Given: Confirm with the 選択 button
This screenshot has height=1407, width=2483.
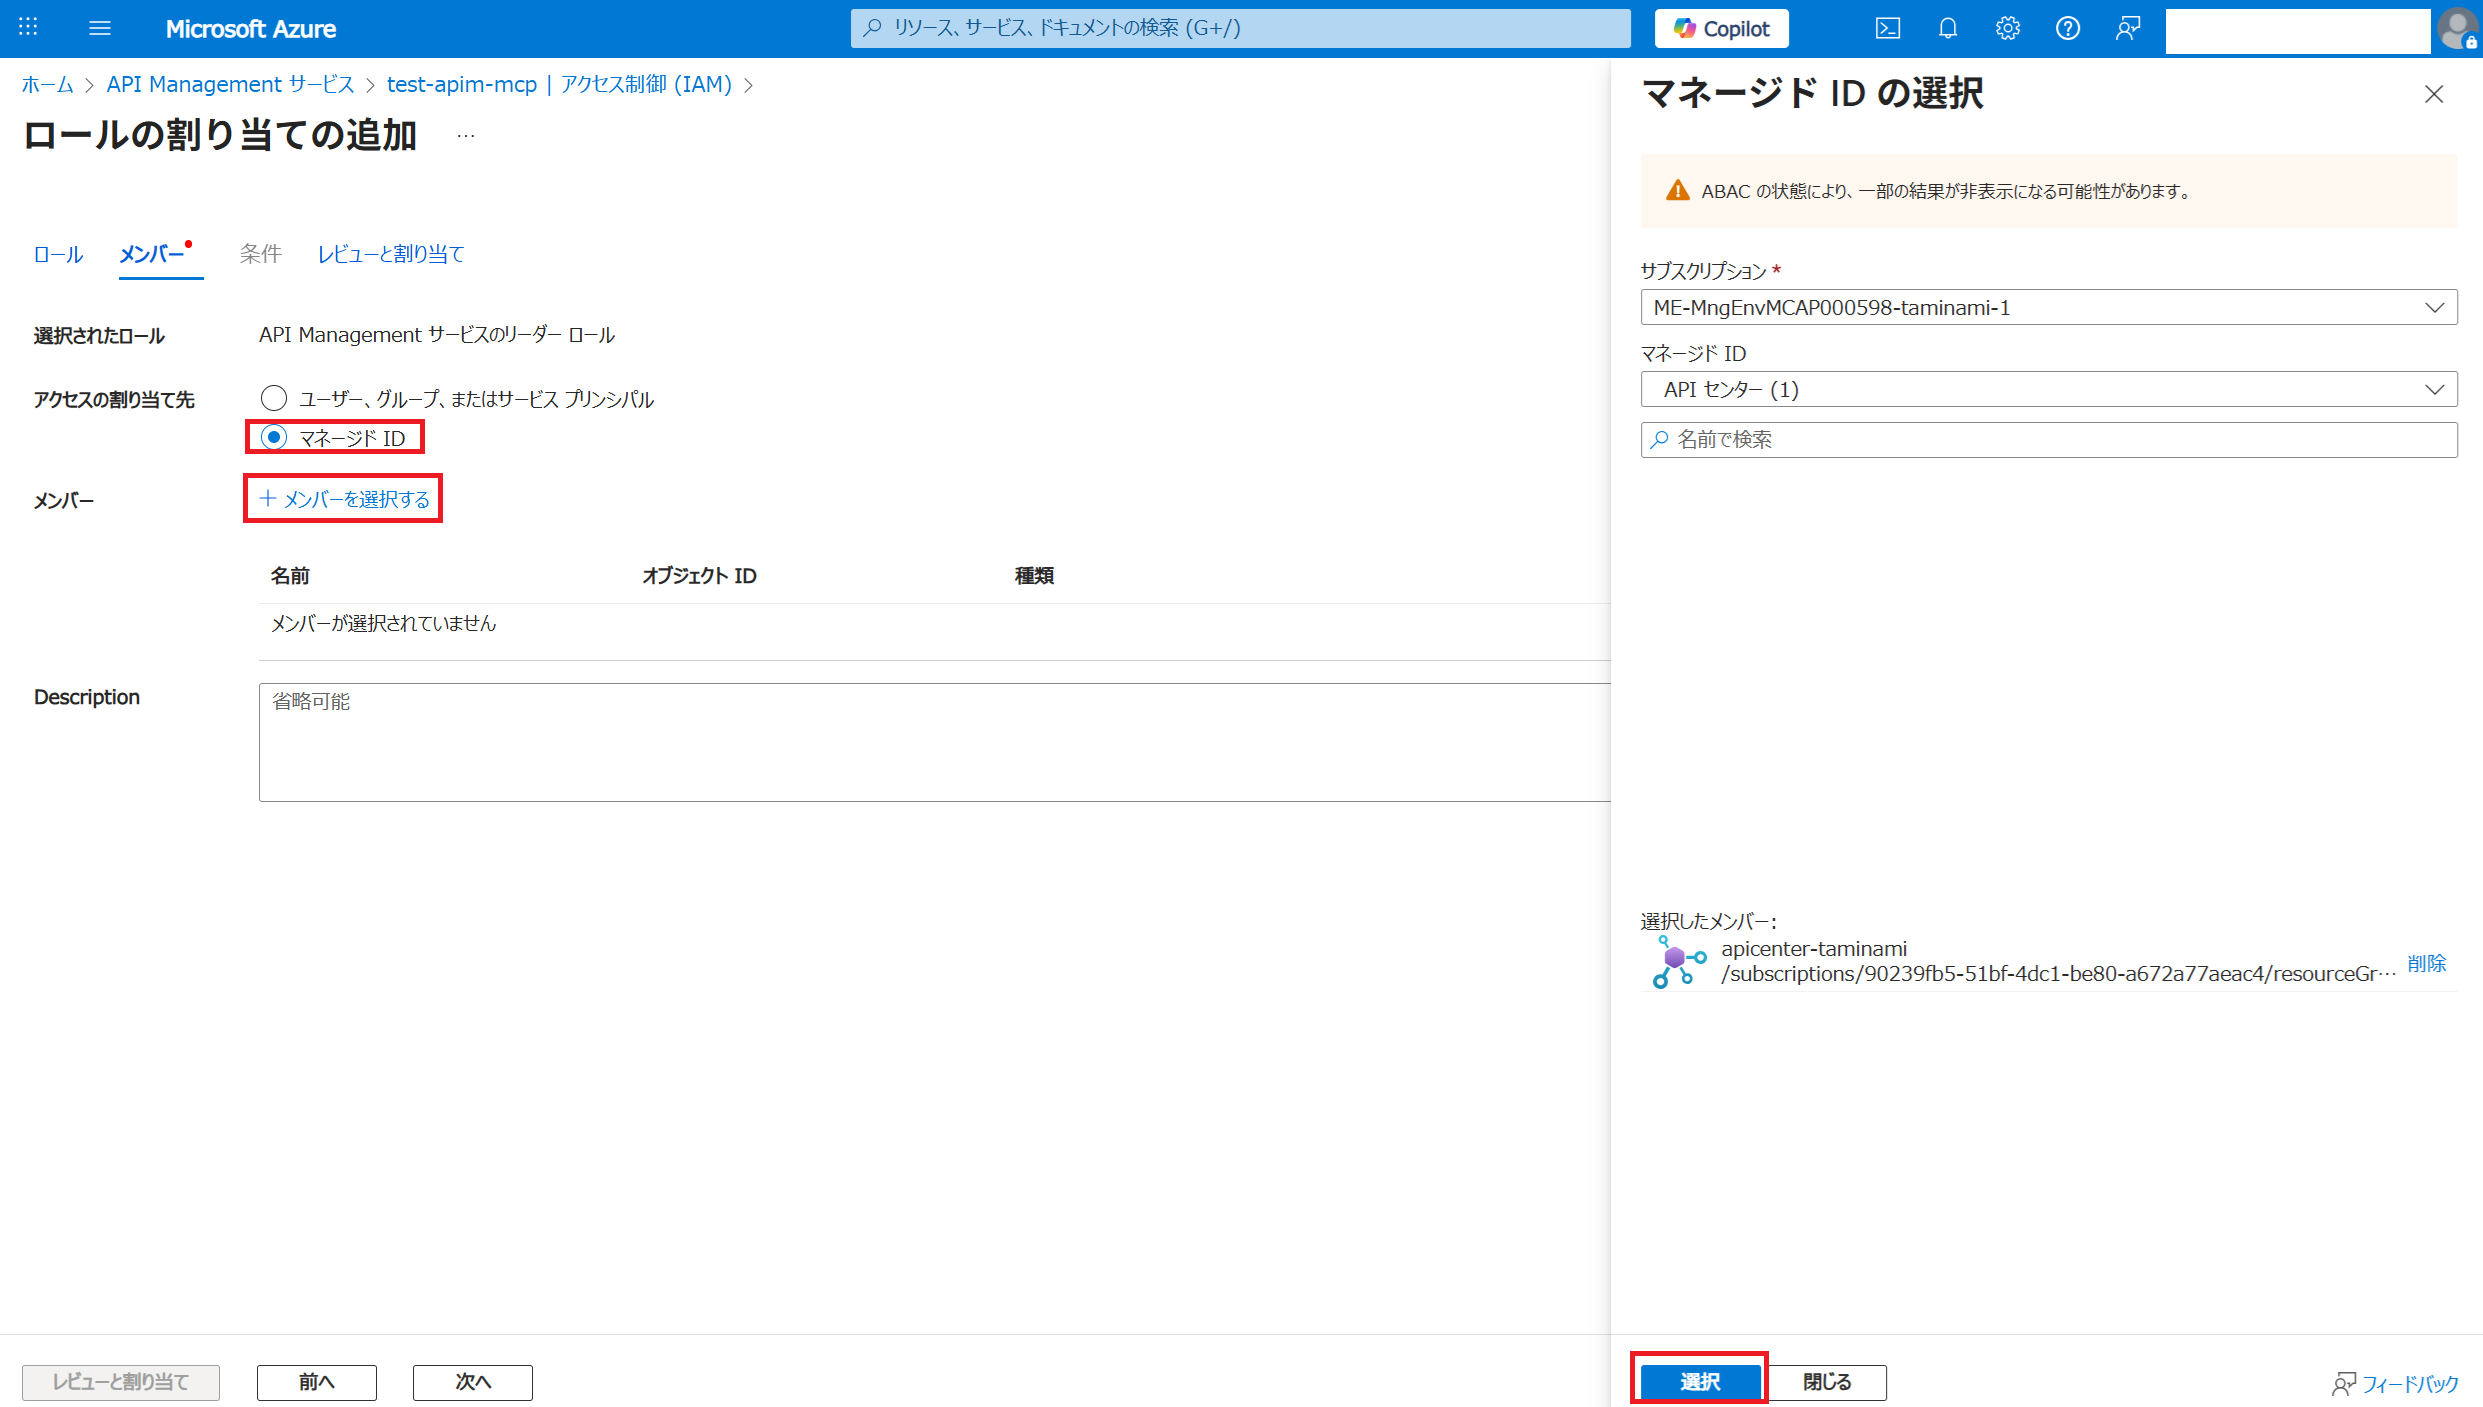Looking at the screenshot, I should (1699, 1381).
